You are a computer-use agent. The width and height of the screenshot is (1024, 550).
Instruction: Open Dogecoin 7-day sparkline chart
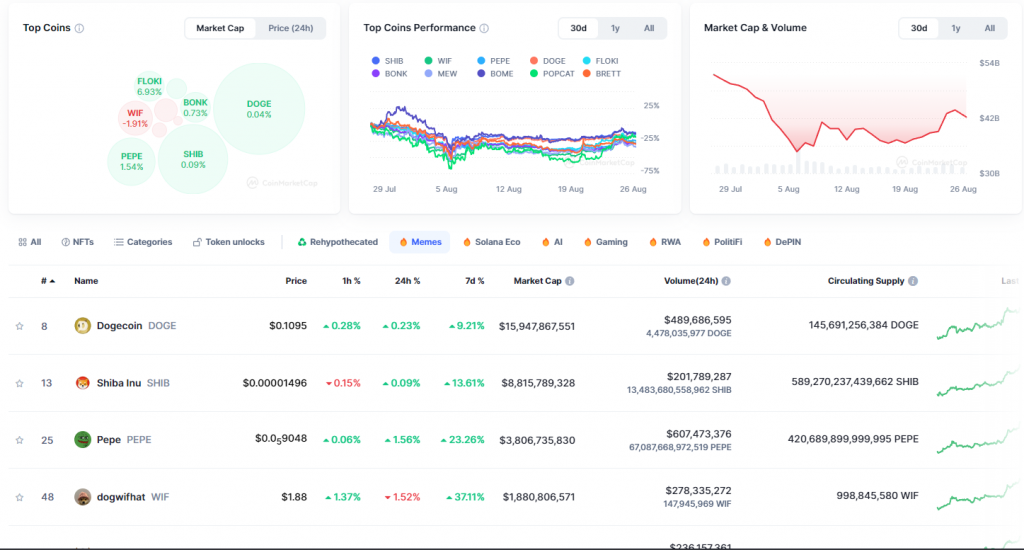pyautogui.click(x=977, y=324)
